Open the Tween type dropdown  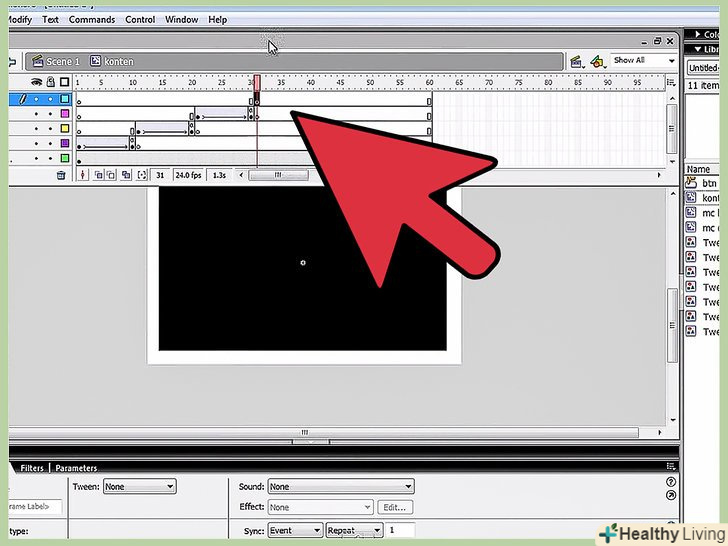click(139, 487)
